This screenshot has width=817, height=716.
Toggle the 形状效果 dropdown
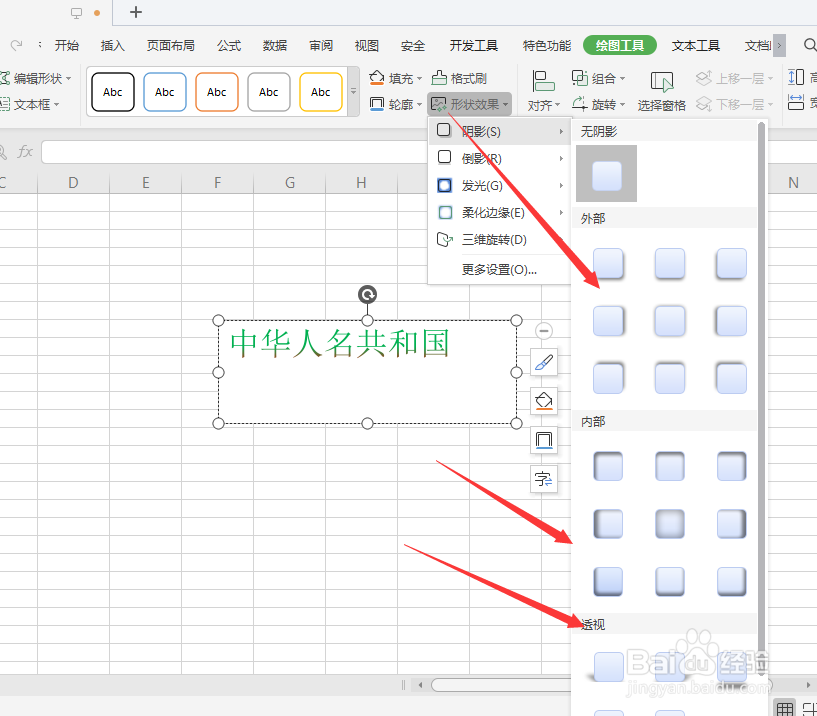point(469,104)
